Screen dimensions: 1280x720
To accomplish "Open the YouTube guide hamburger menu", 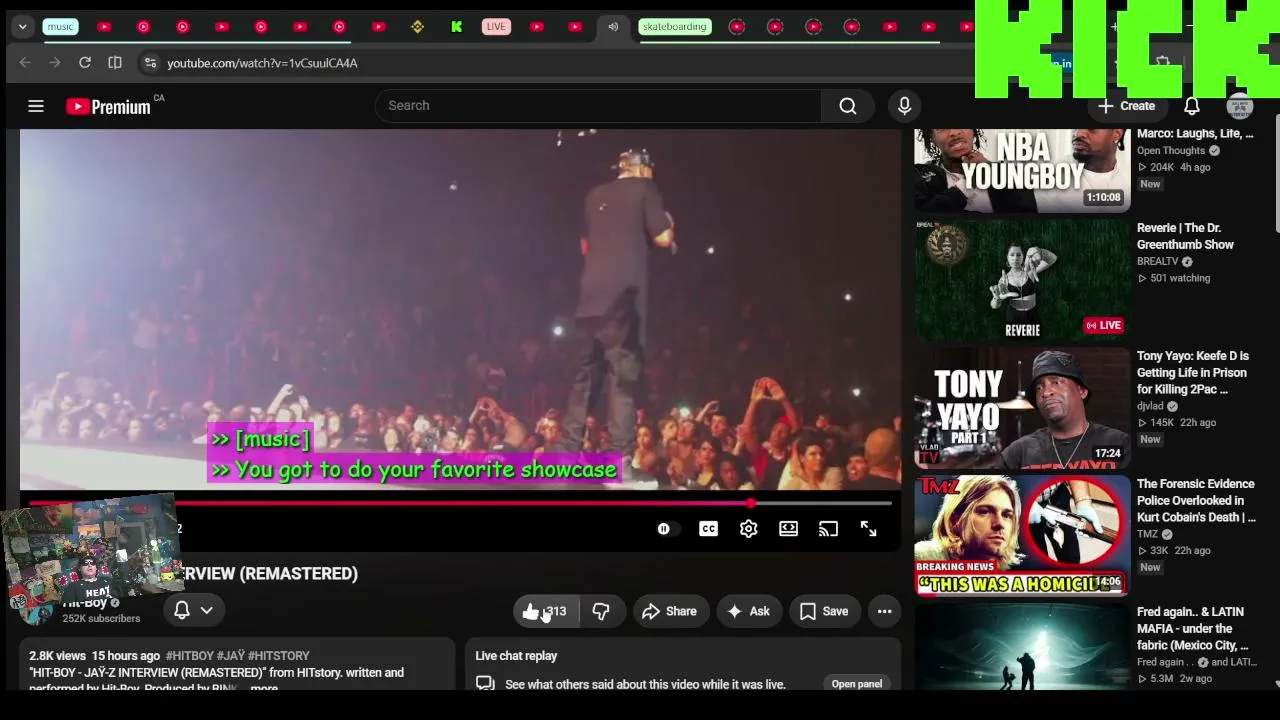I will point(36,106).
